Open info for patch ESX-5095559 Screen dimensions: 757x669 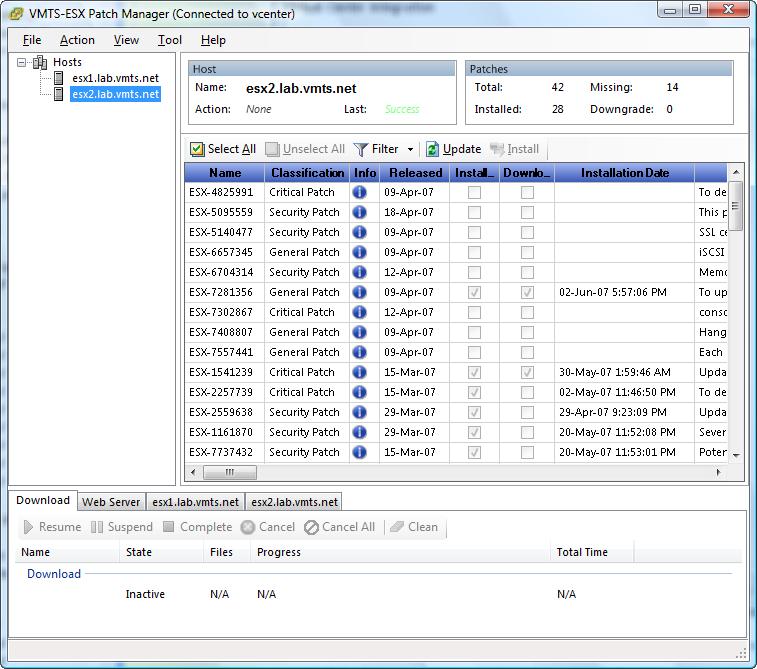tap(359, 212)
